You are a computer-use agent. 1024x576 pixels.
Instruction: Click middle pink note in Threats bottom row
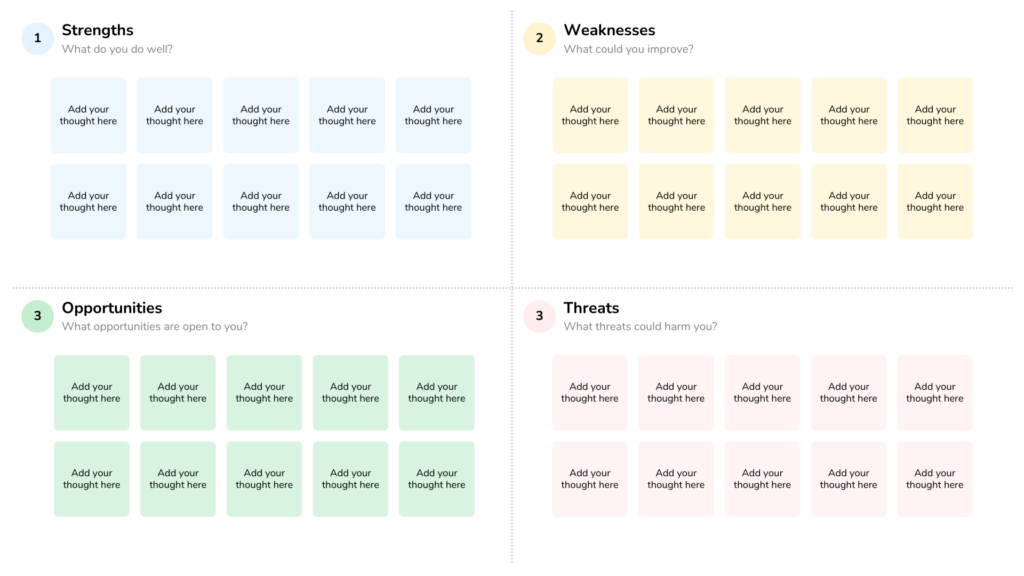click(x=762, y=479)
